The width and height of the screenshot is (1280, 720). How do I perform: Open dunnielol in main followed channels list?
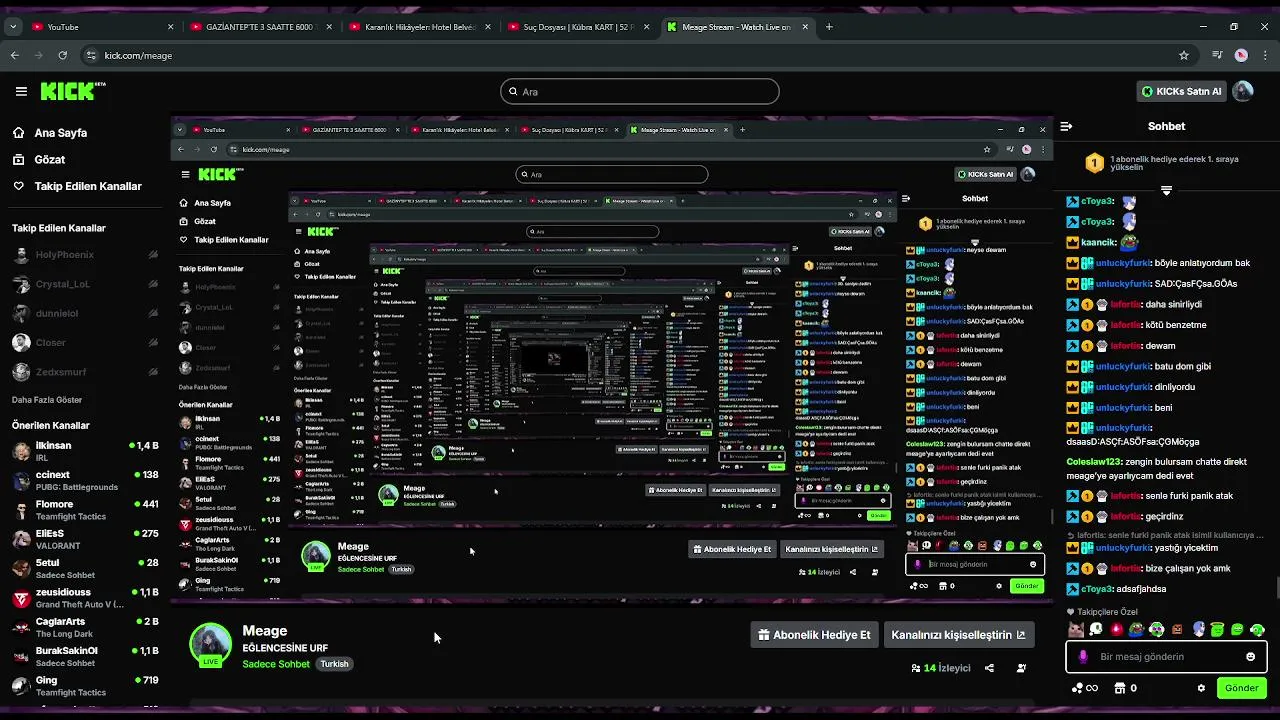[x=84, y=313]
